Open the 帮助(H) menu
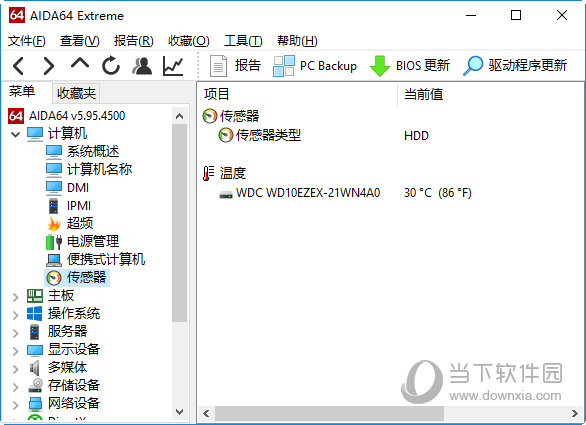The image size is (586, 425). 297,41
